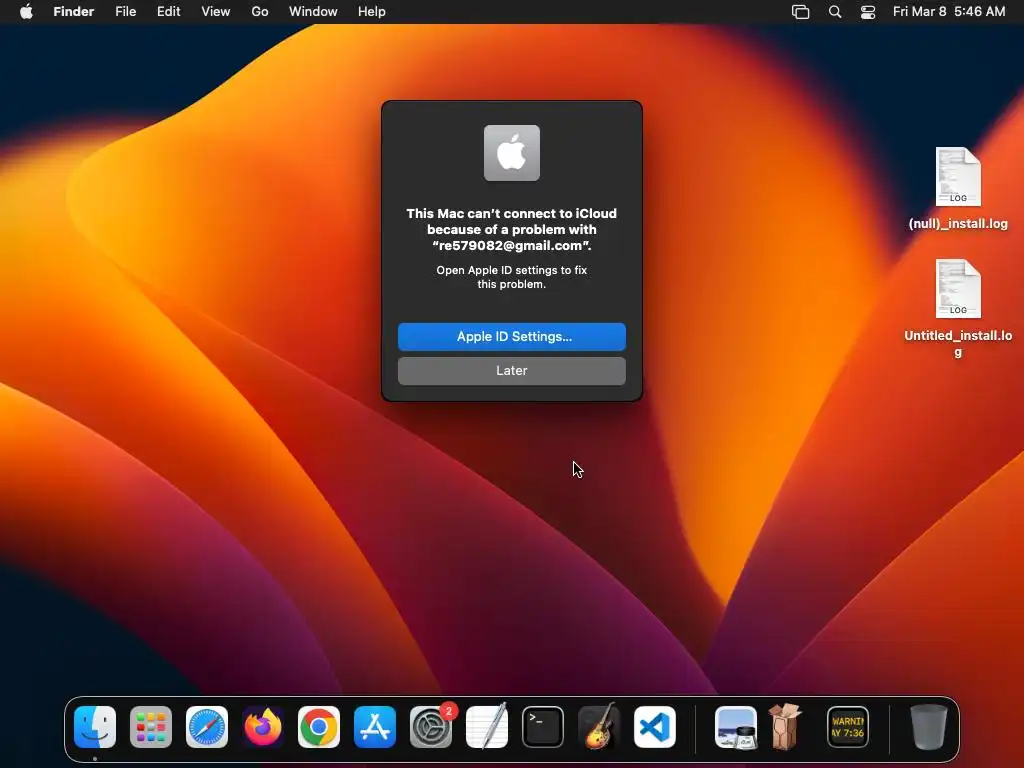
Task: Open the Help menu
Action: click(x=372, y=12)
